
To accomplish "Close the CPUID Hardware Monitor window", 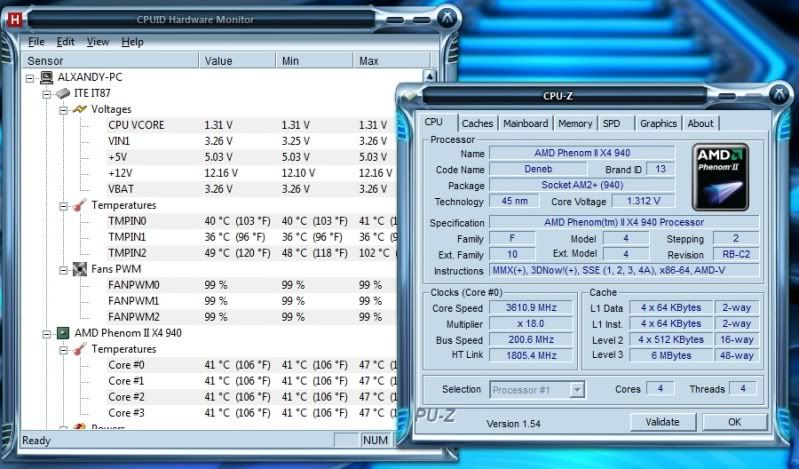I will click(x=448, y=19).
